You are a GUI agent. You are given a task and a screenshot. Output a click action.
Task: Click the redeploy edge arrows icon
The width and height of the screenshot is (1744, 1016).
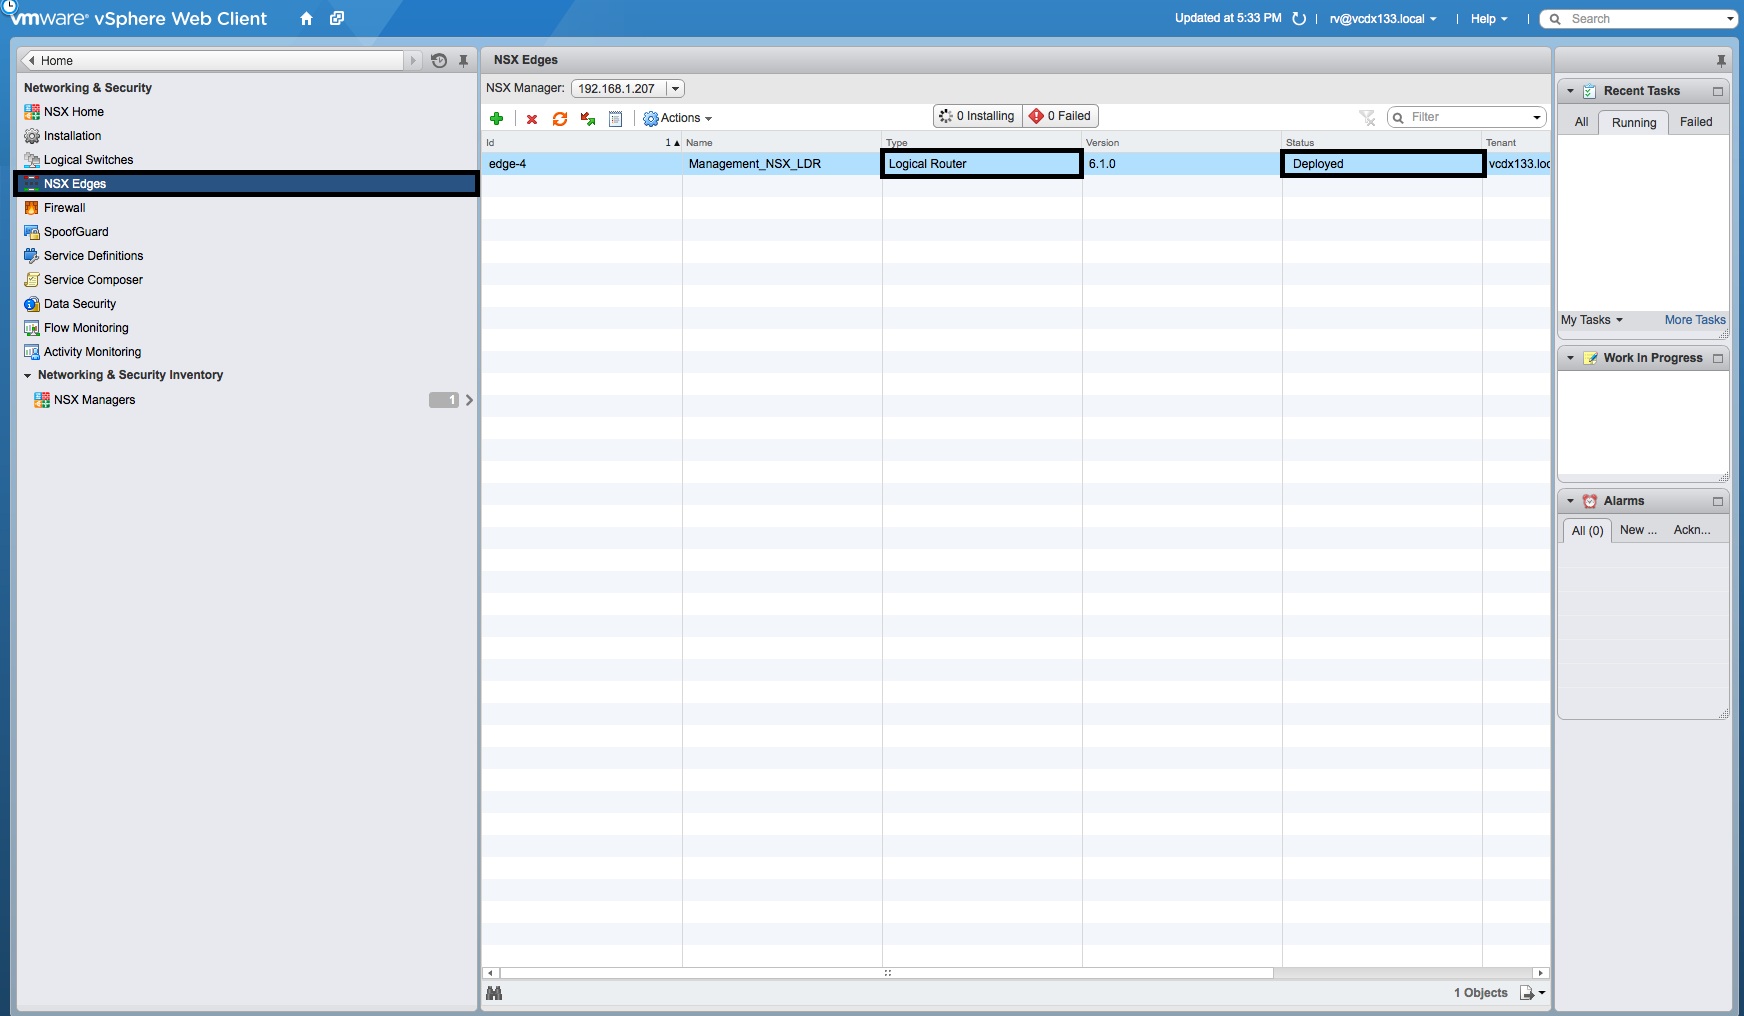588,119
